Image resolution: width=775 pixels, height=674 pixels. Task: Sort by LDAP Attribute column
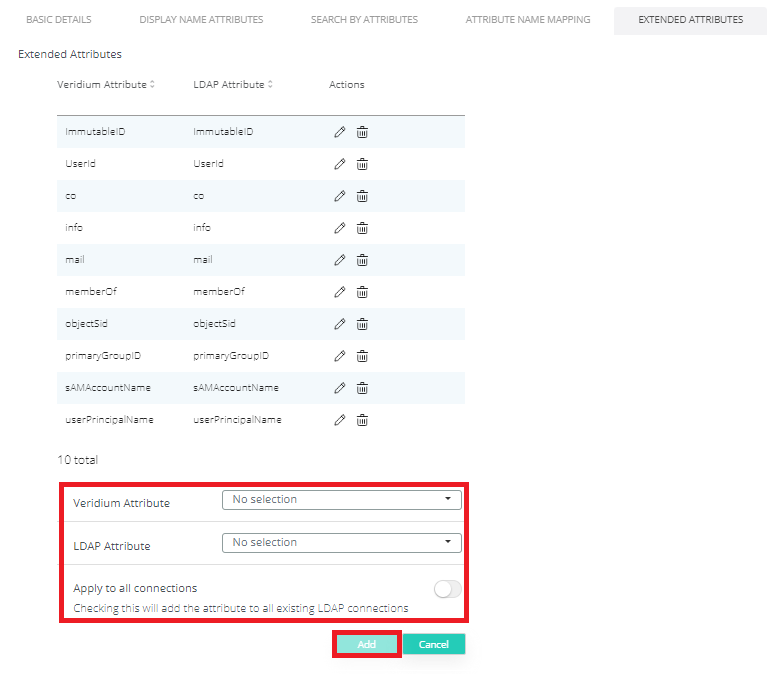coord(233,85)
